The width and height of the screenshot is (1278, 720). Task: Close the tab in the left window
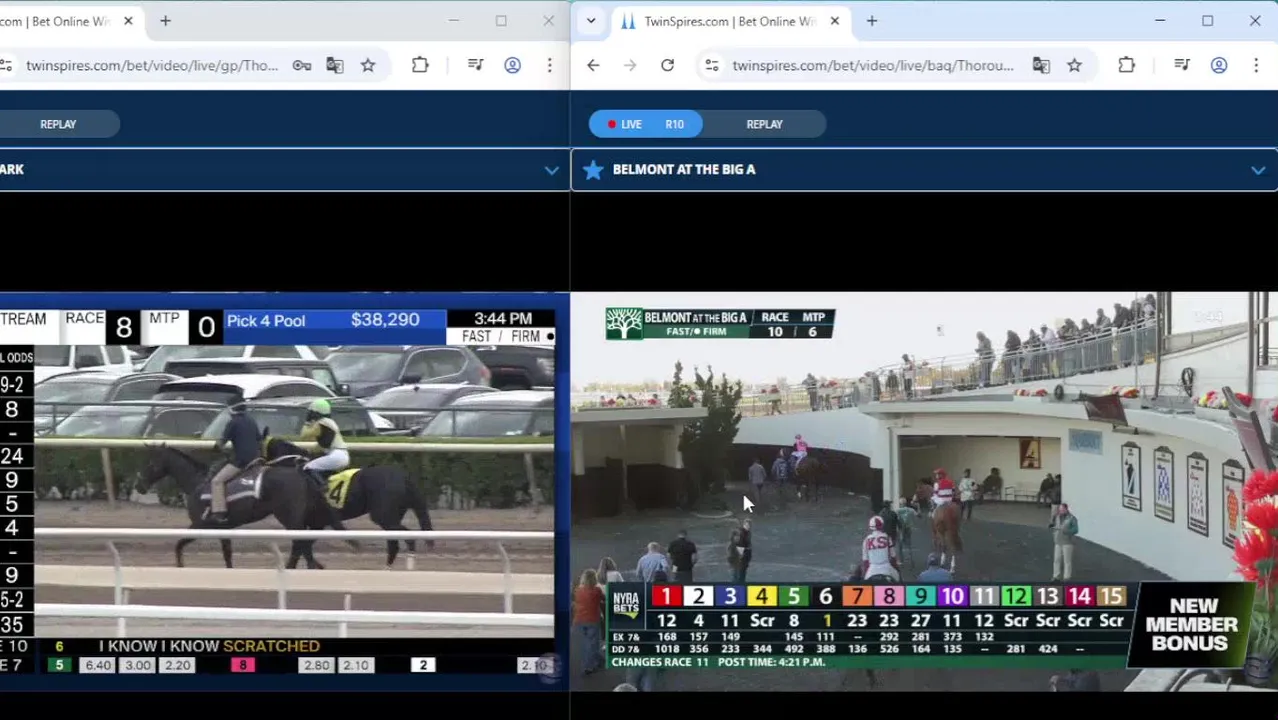coord(128,21)
